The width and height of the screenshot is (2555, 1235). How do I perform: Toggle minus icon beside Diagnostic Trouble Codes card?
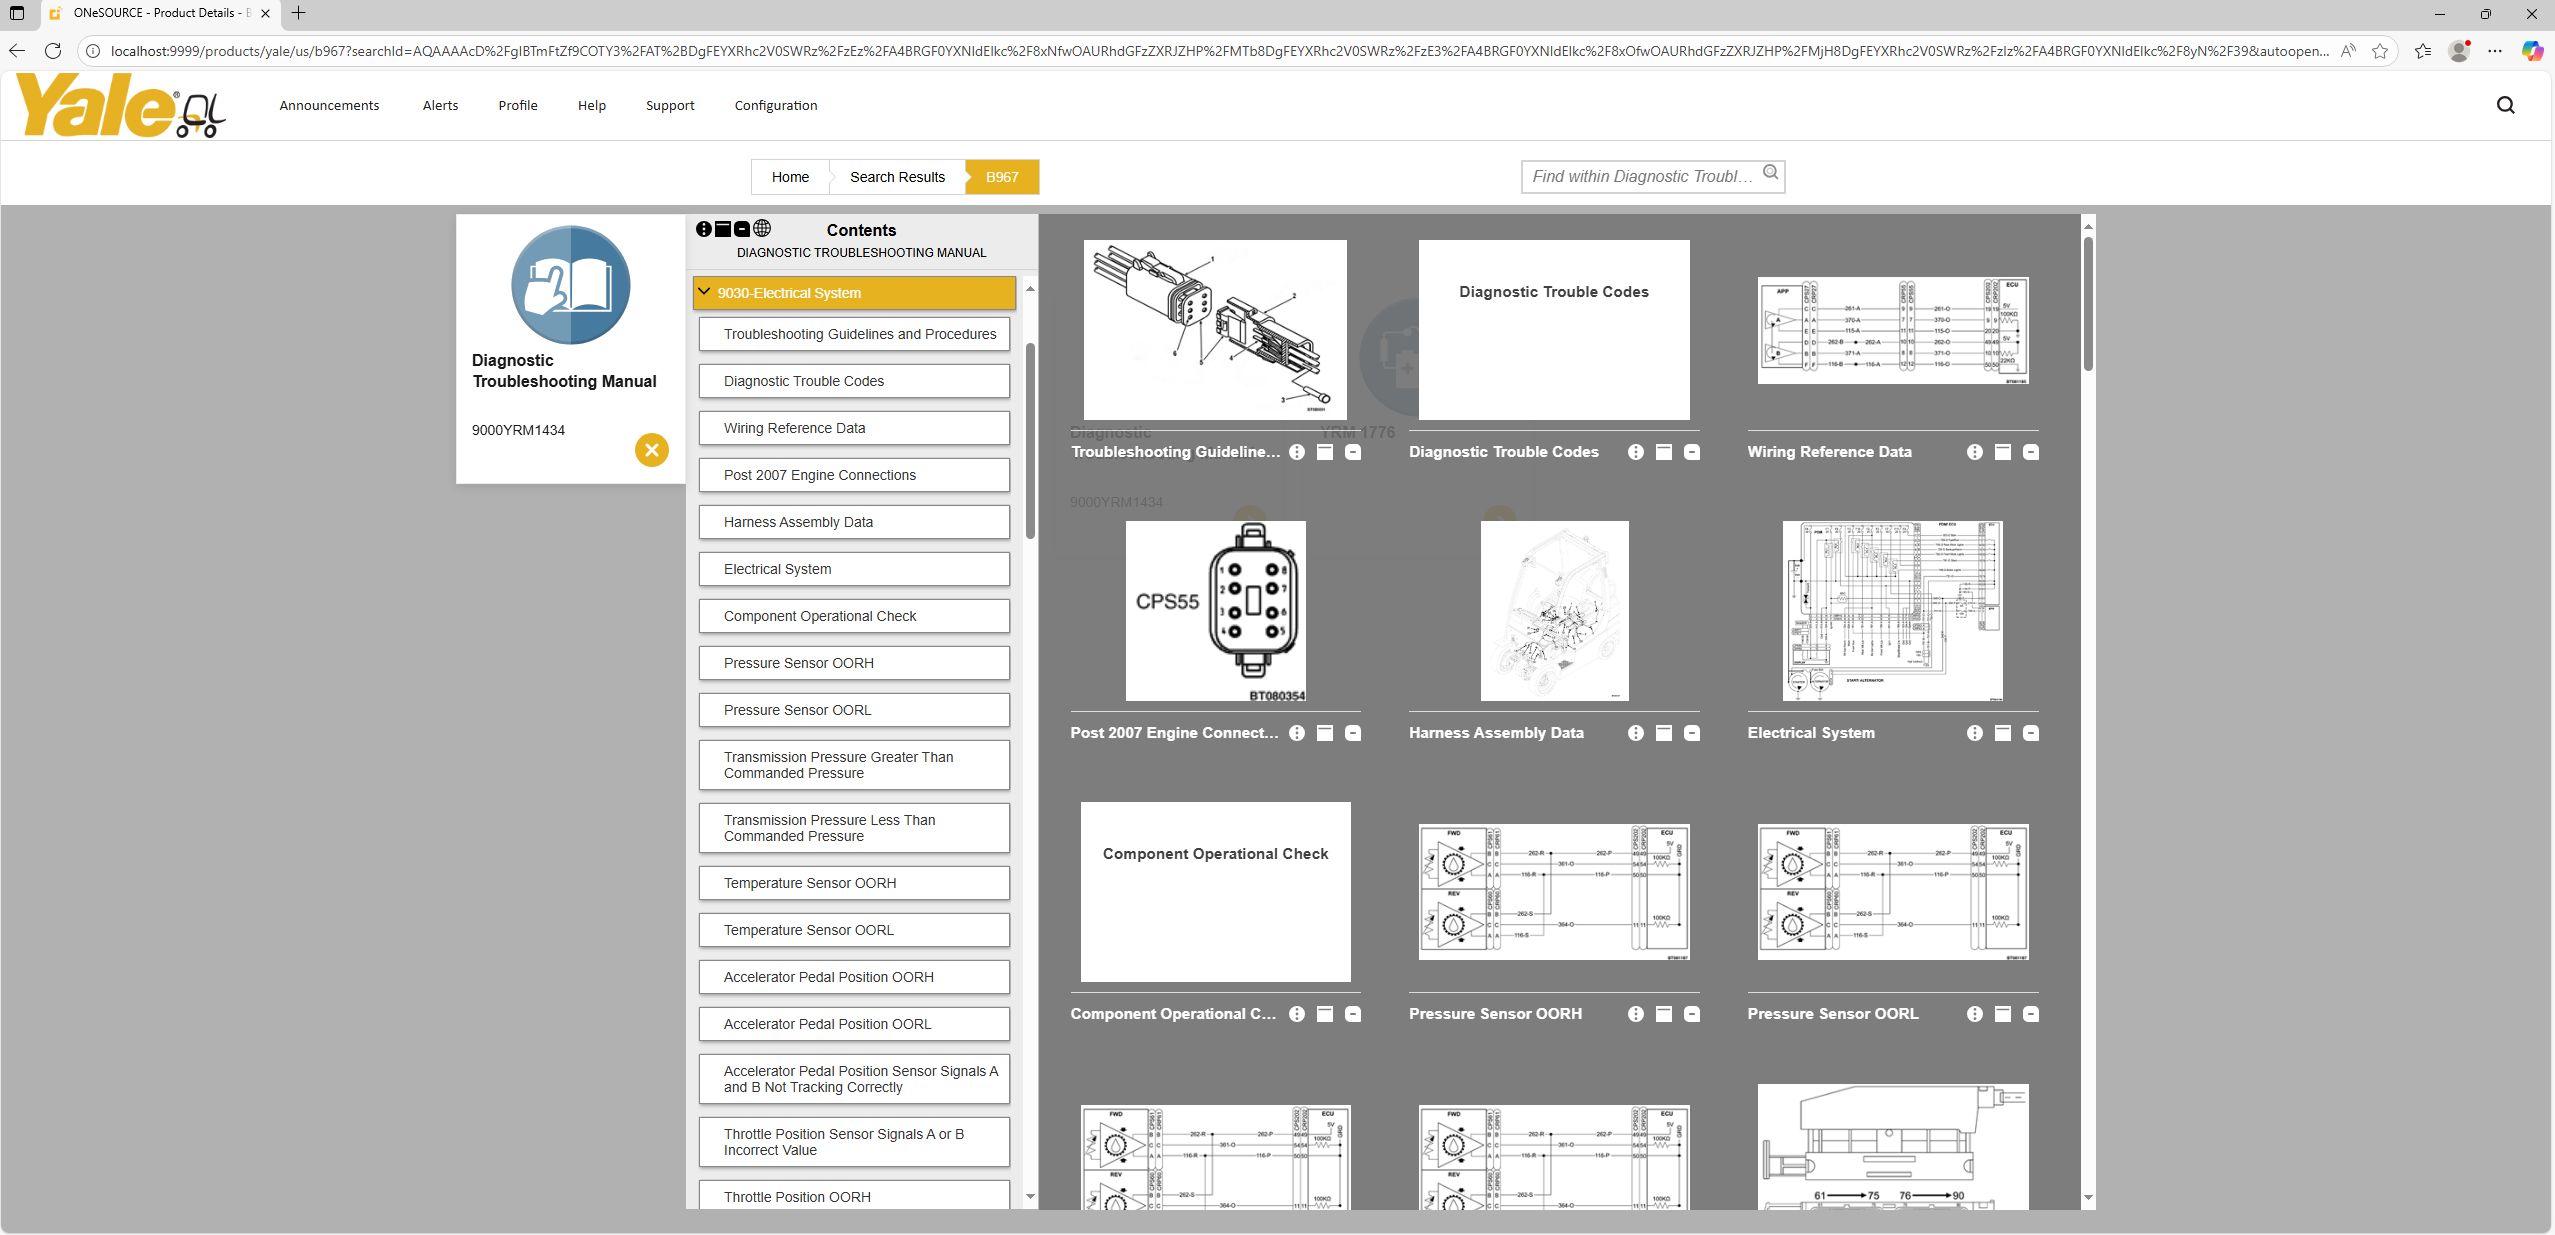click(x=1692, y=452)
